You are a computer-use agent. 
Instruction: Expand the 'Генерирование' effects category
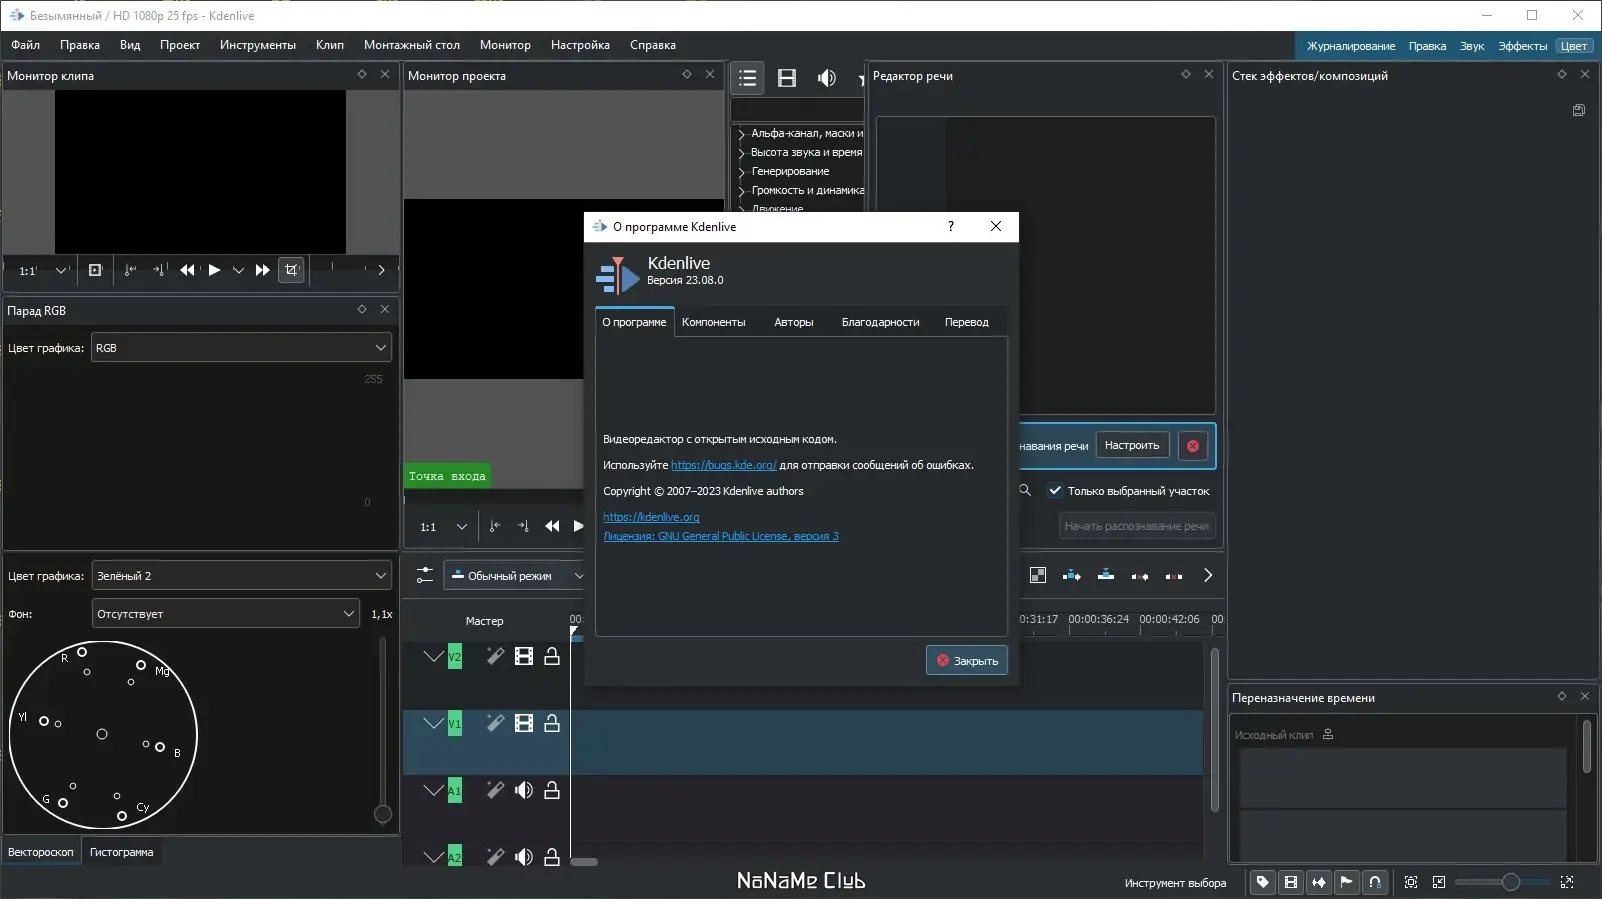click(742, 172)
